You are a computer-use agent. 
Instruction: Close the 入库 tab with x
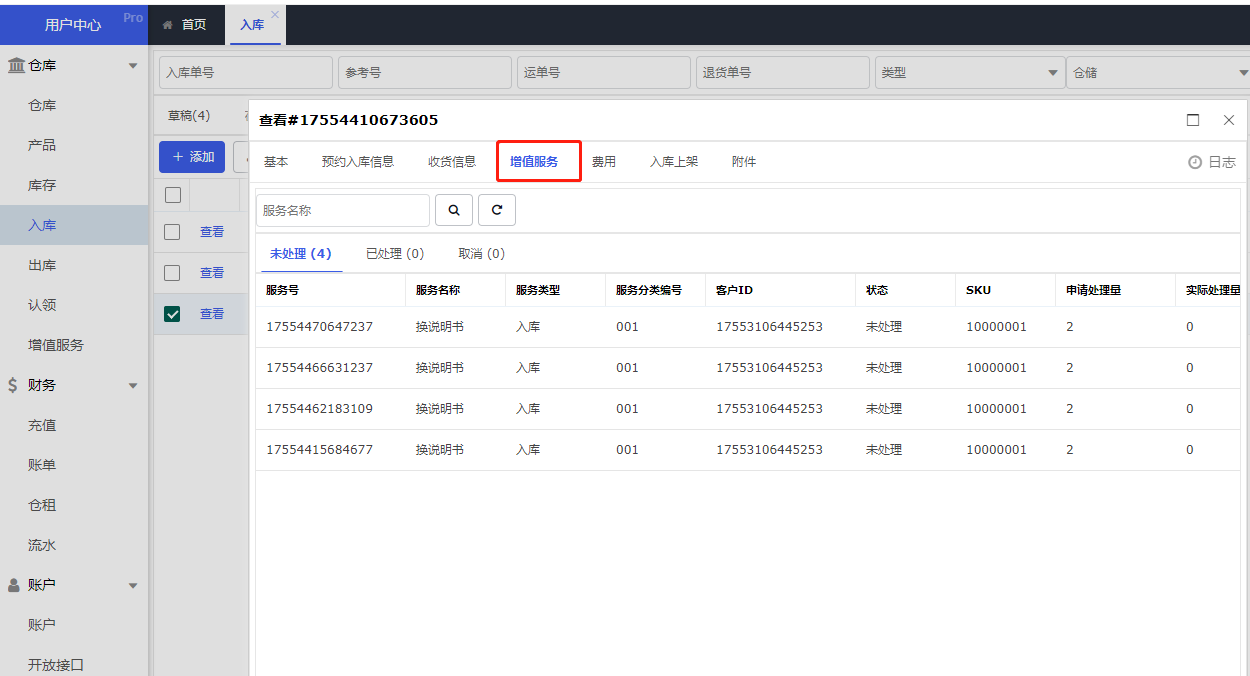pos(275,14)
